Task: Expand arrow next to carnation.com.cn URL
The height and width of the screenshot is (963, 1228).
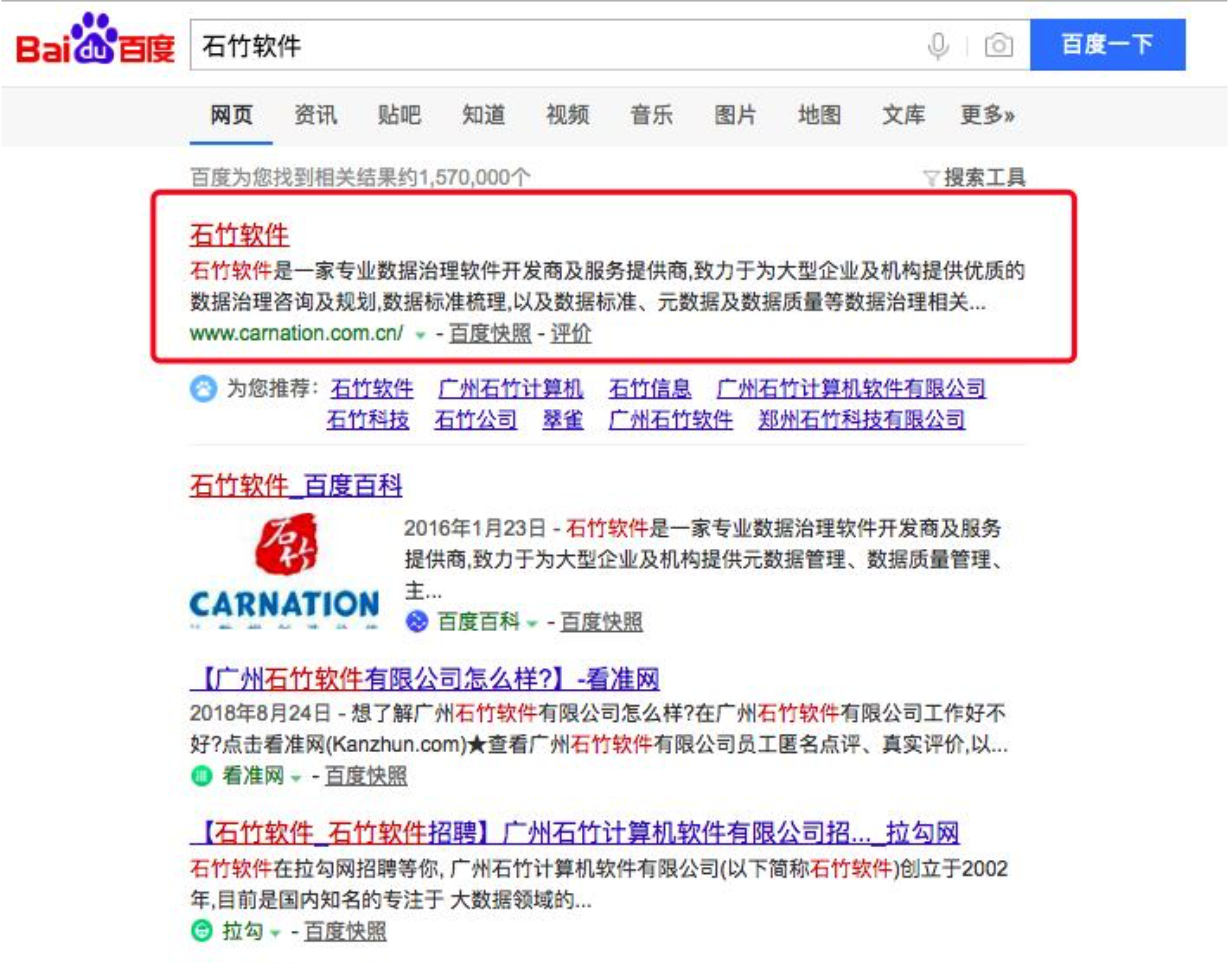Action: [421, 335]
